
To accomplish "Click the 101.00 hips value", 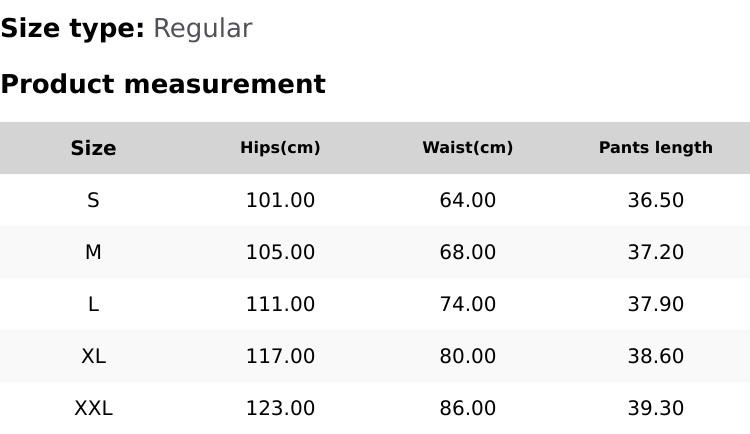I will pos(280,200).
